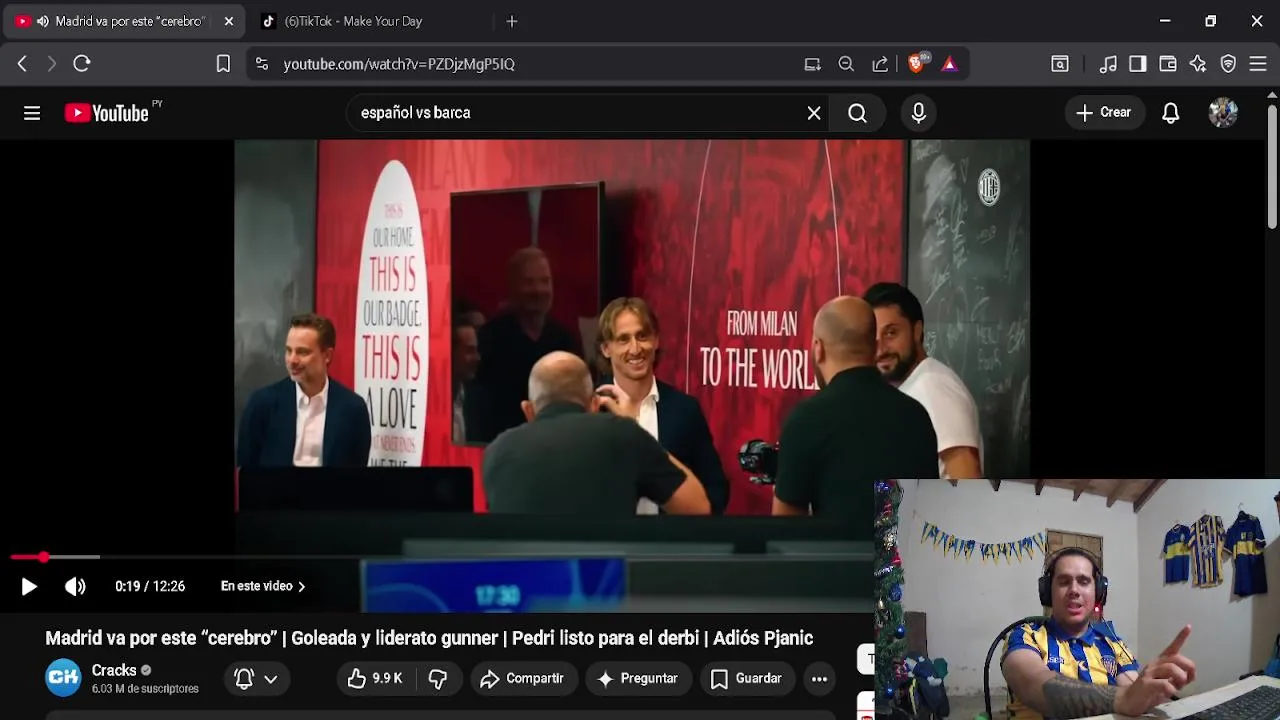
Task: Mute the video volume
Action: 75,587
